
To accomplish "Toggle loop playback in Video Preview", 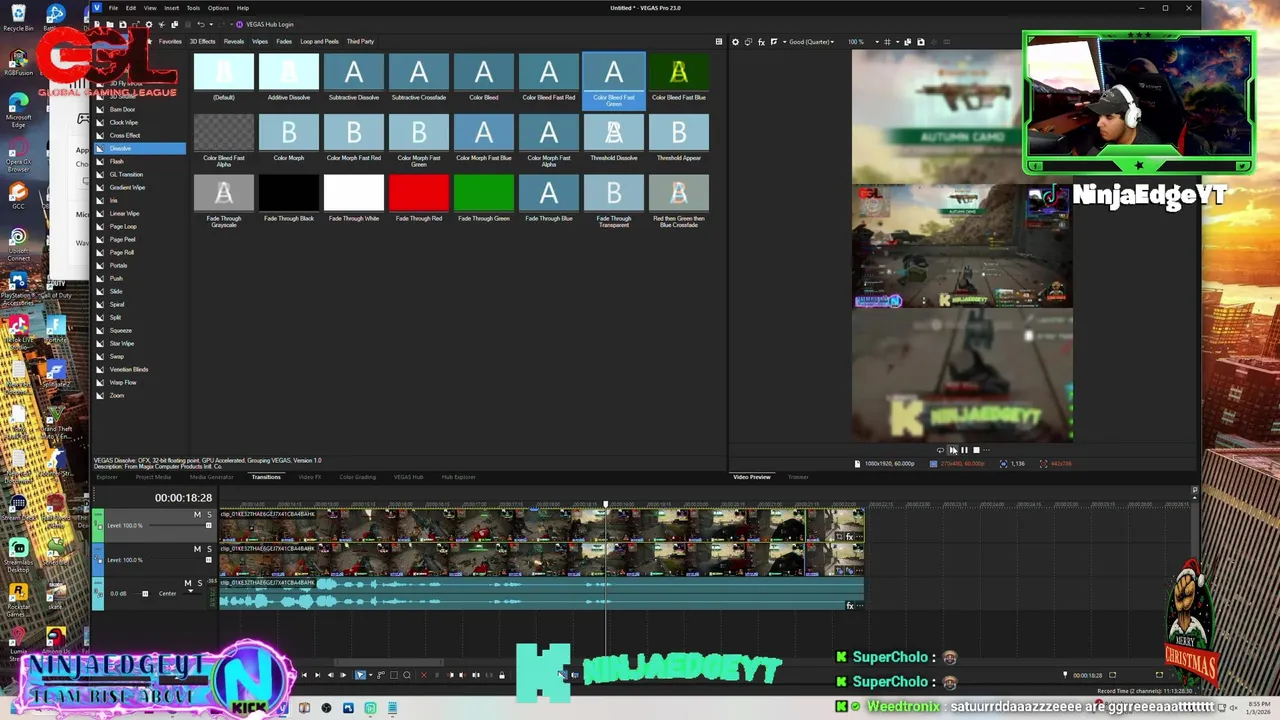I will click(x=940, y=450).
